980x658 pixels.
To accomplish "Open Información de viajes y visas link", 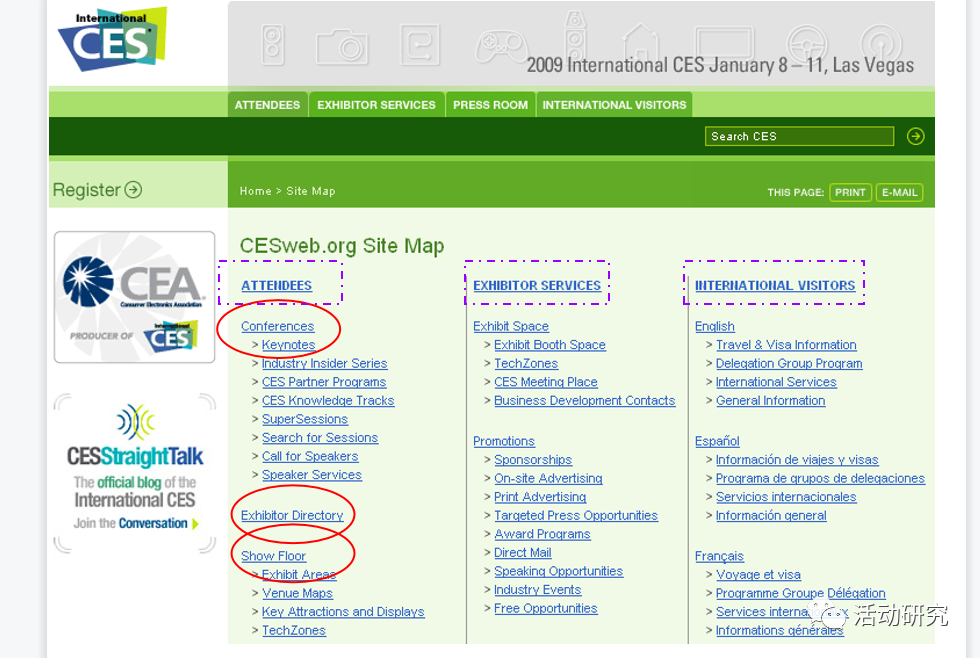I will point(798,460).
